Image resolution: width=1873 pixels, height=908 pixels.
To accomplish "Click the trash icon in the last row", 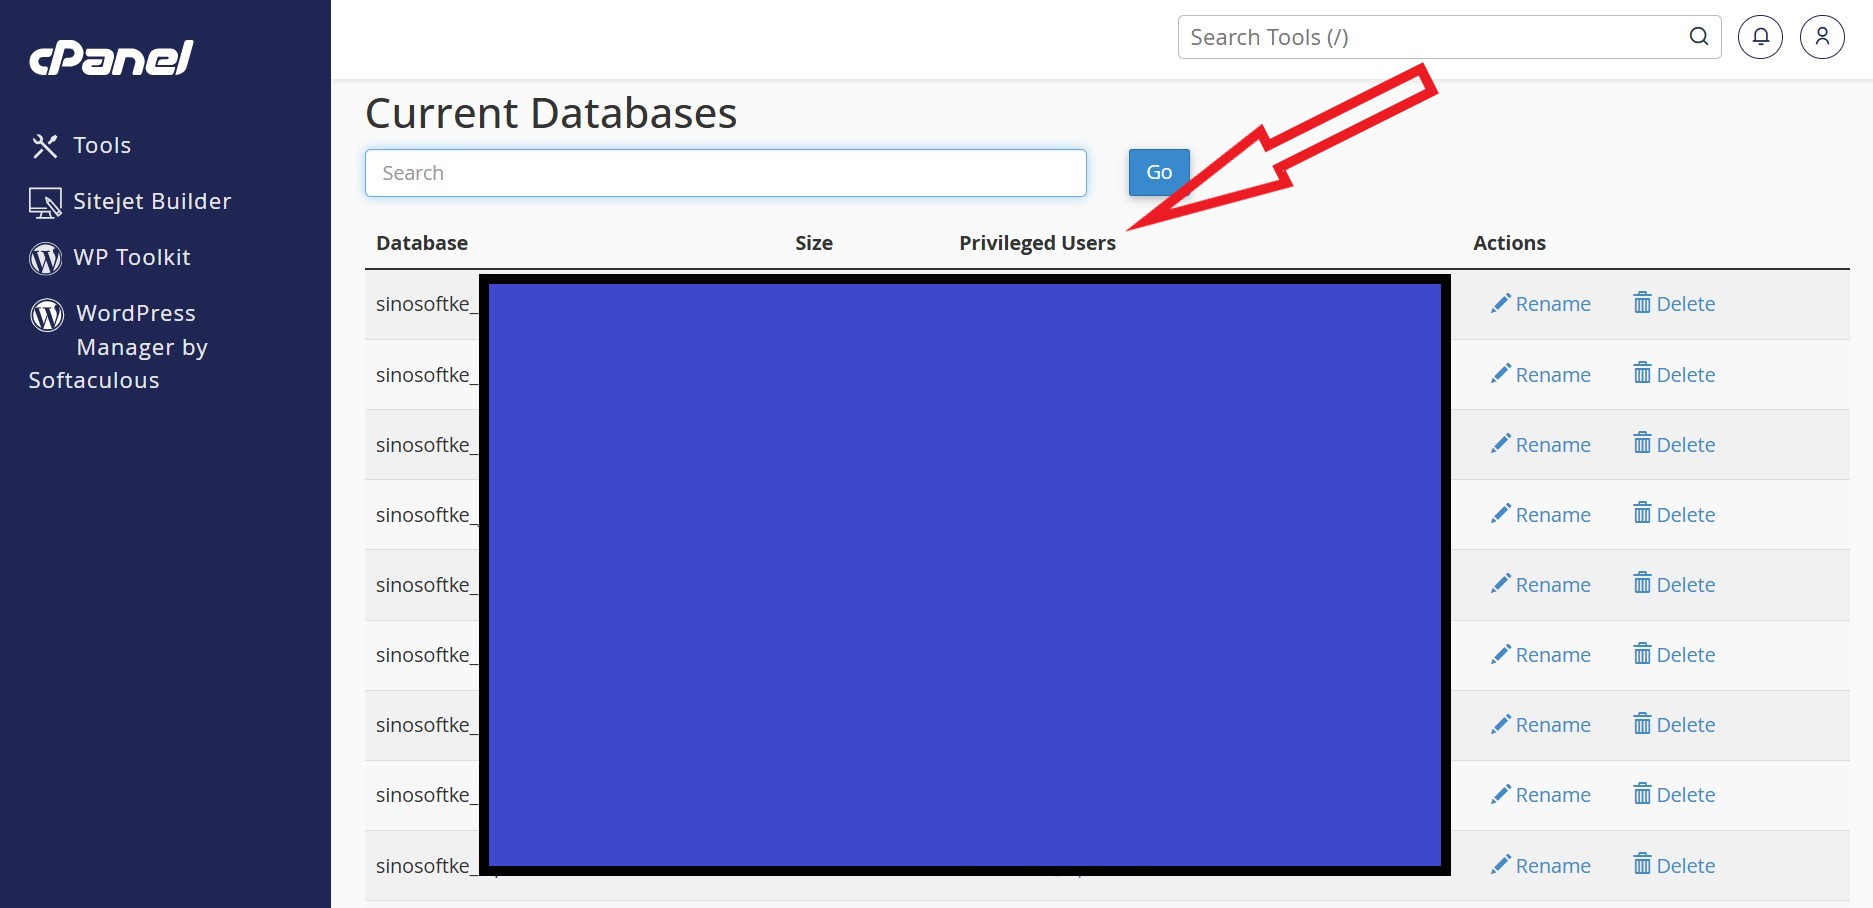I will 1642,864.
